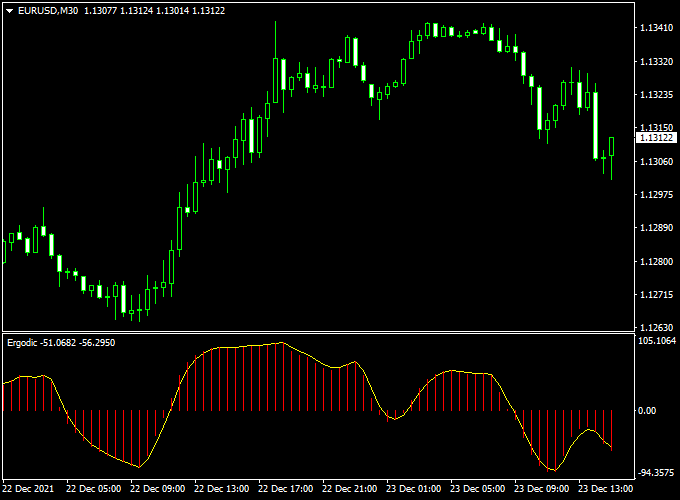Viewport: 680px width, 500px height.
Task: Select the indicator scale minimum -94.3575
Action: [x=656, y=473]
